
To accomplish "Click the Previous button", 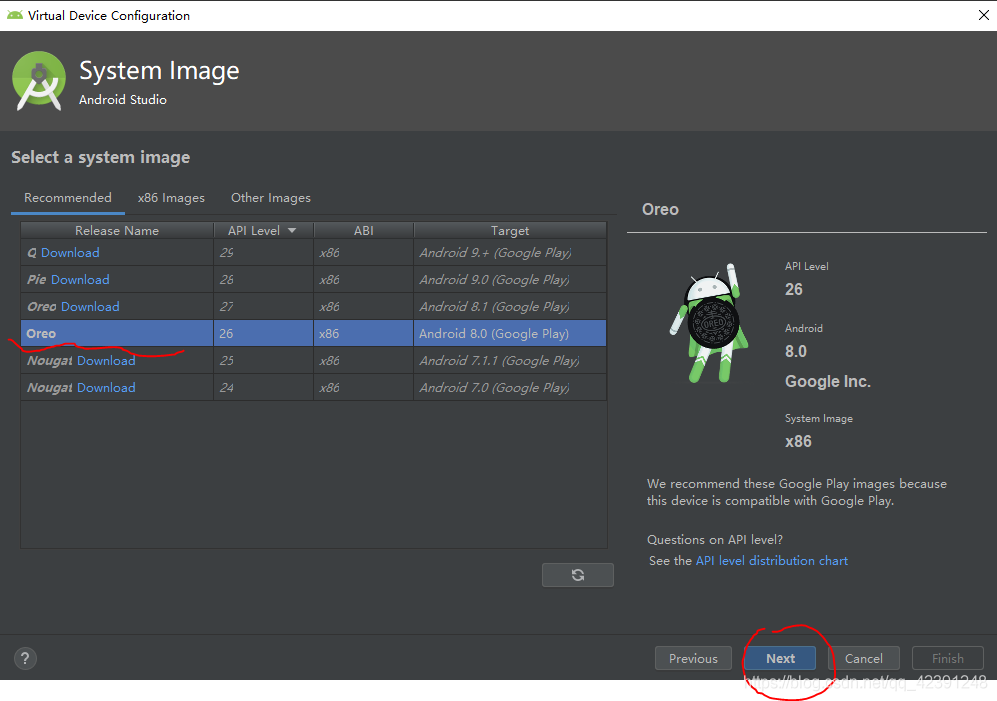I will 693,658.
